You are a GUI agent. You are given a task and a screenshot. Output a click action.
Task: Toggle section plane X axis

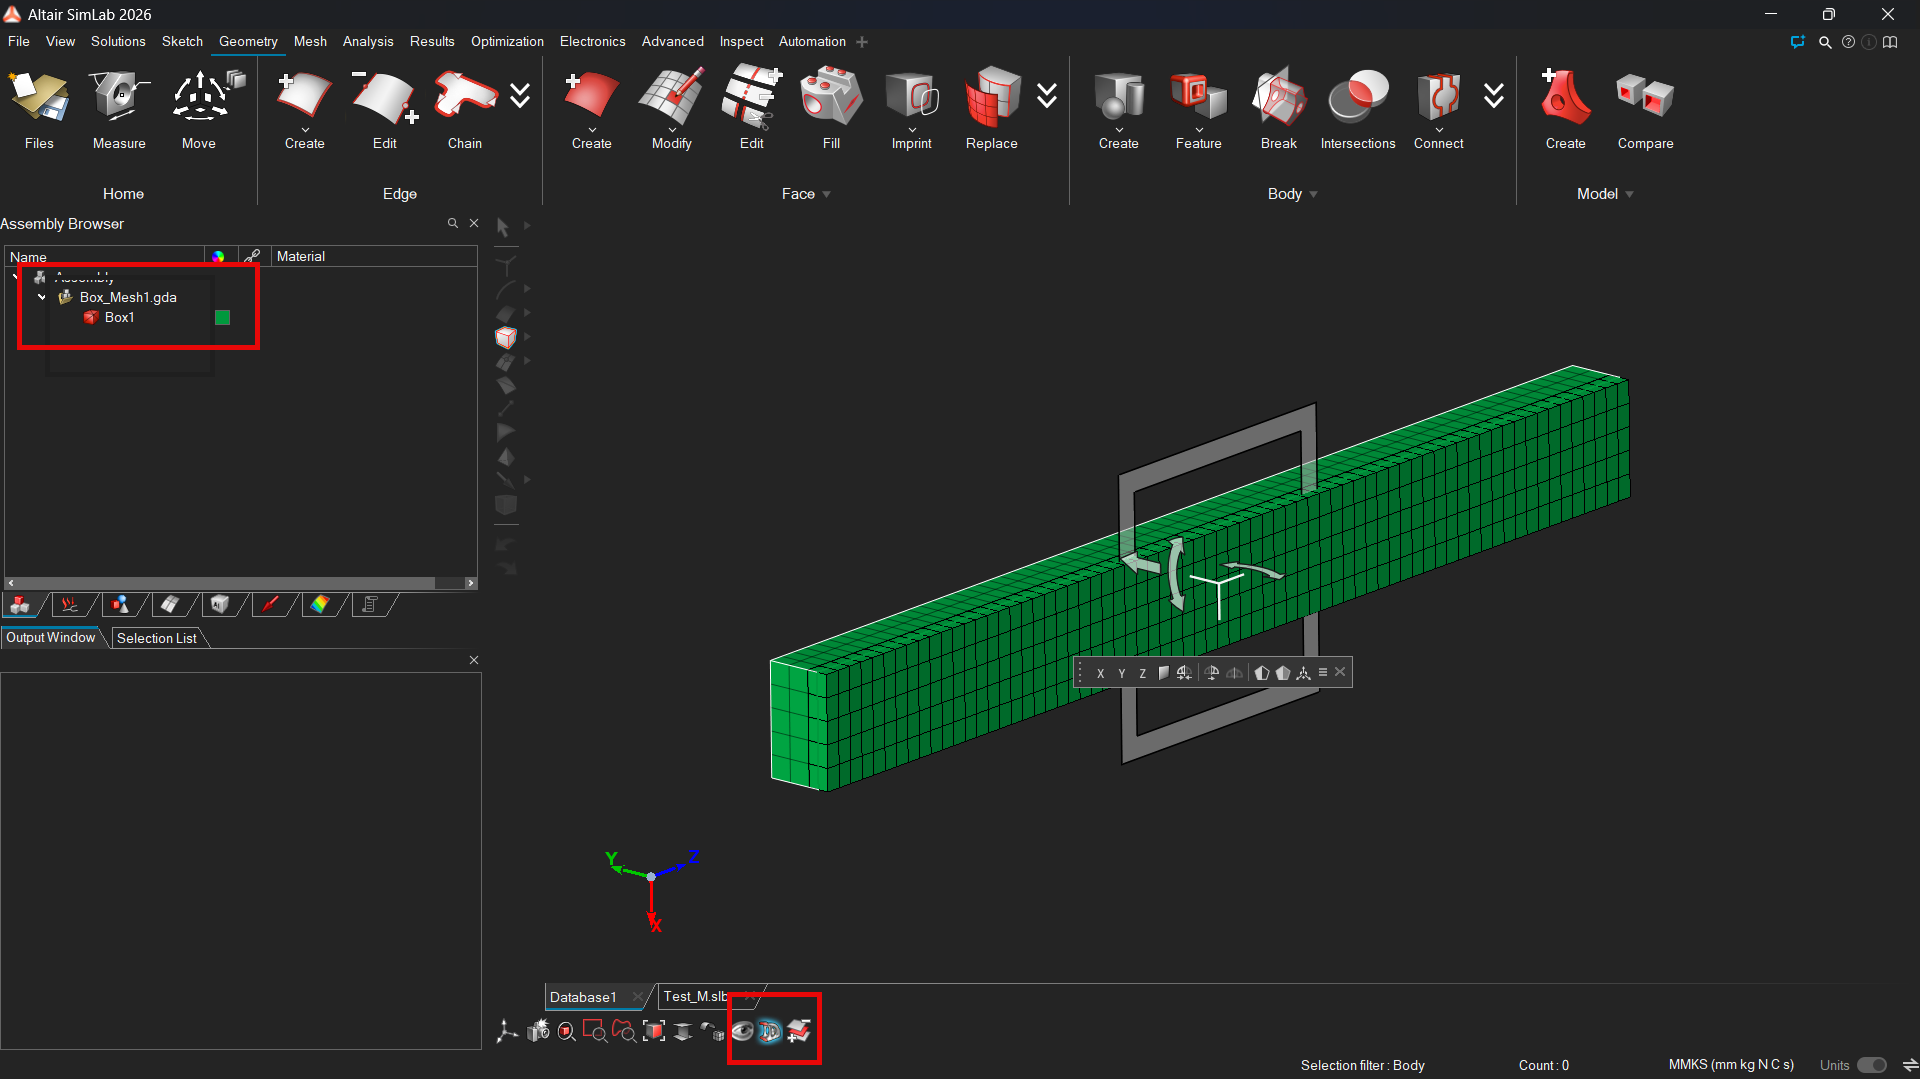point(1100,673)
